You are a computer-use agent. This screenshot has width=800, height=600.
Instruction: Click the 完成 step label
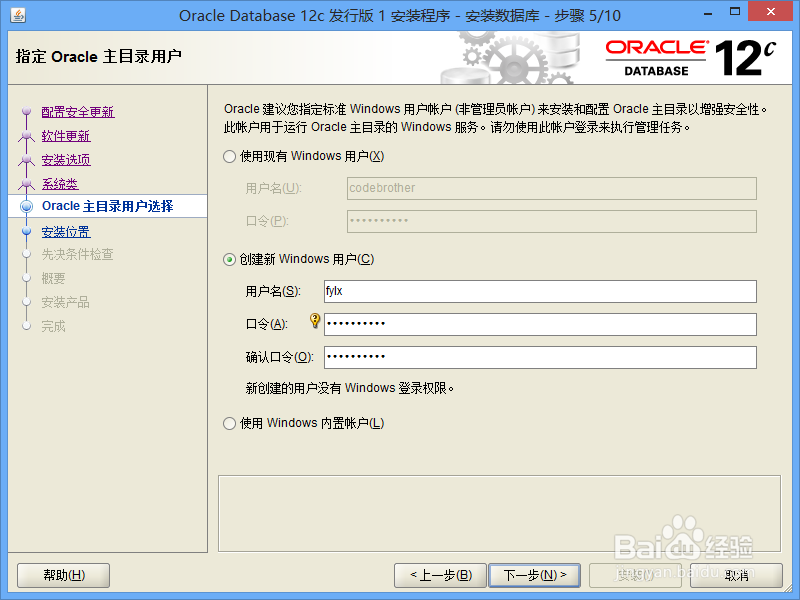tap(54, 326)
